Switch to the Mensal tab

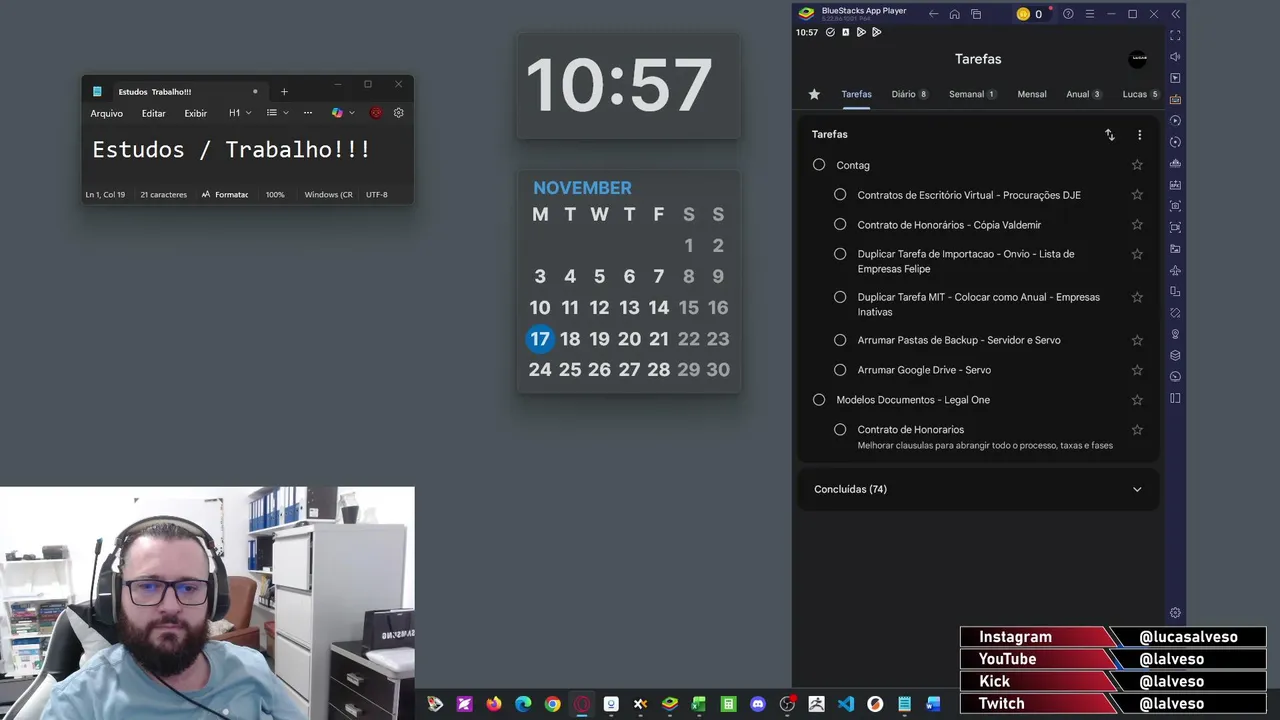click(x=1032, y=94)
